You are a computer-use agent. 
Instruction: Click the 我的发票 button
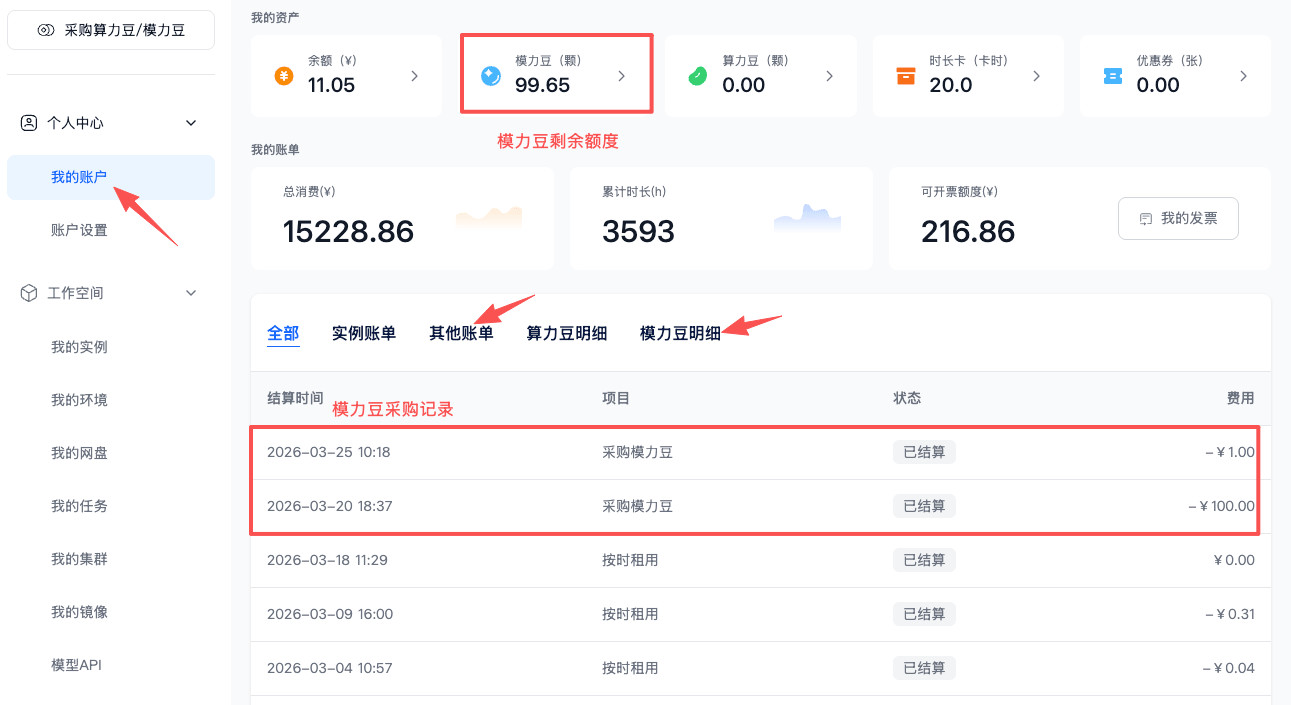pyautogui.click(x=1178, y=218)
